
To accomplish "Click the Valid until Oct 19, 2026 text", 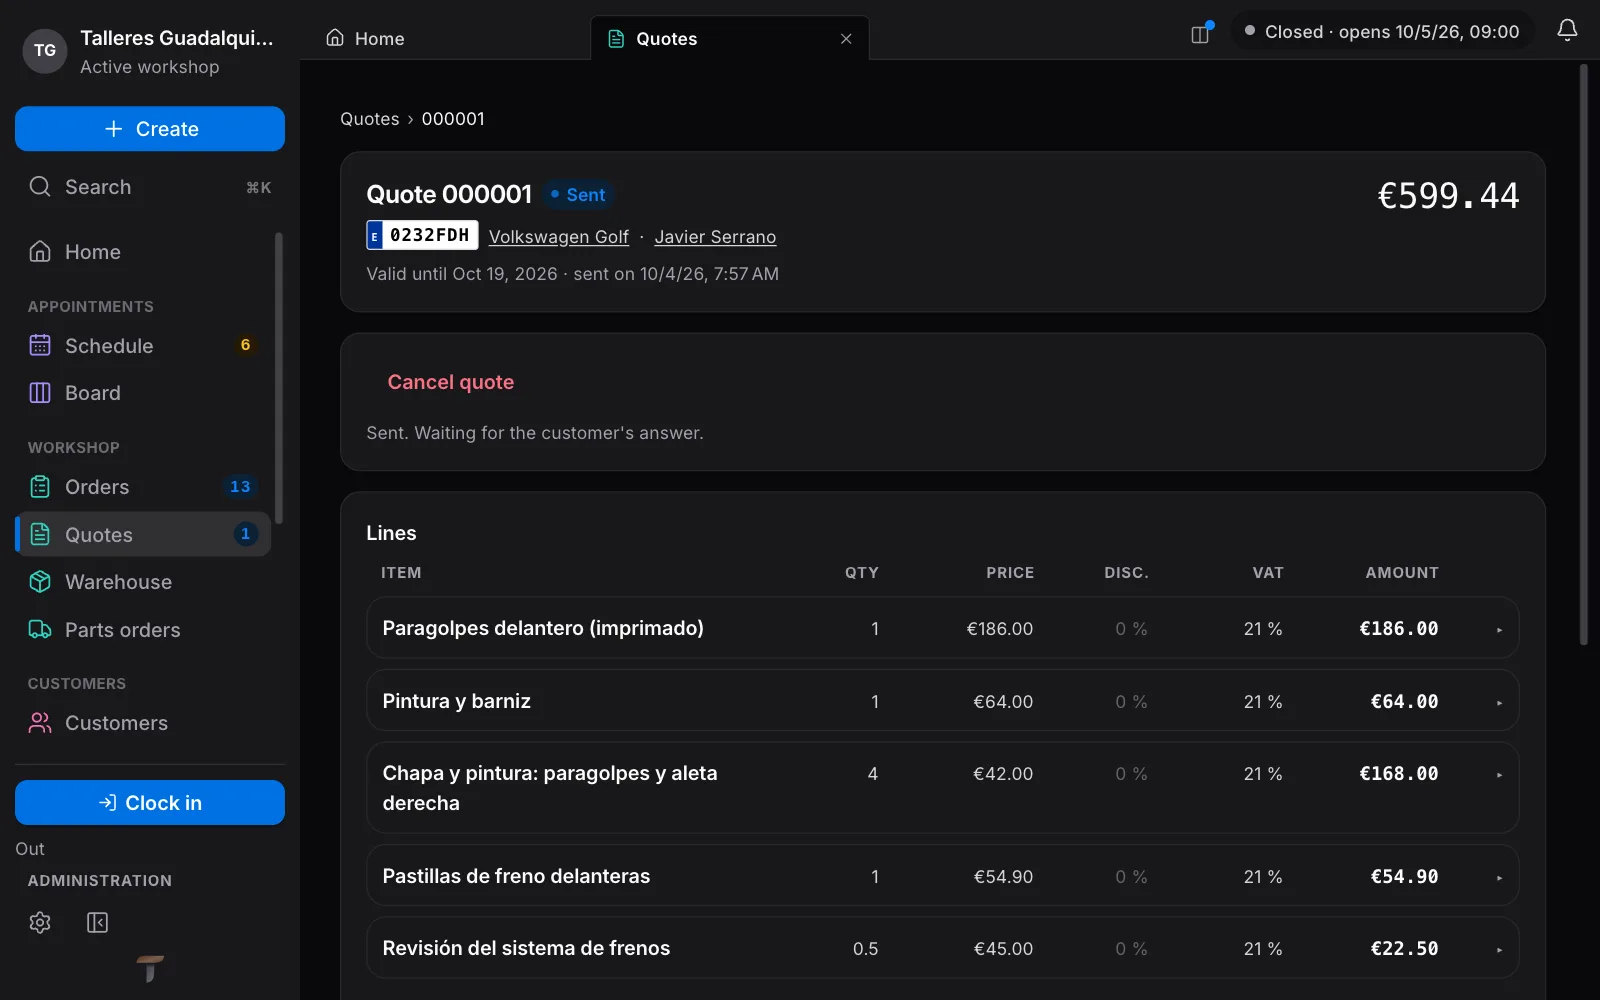I will (462, 274).
